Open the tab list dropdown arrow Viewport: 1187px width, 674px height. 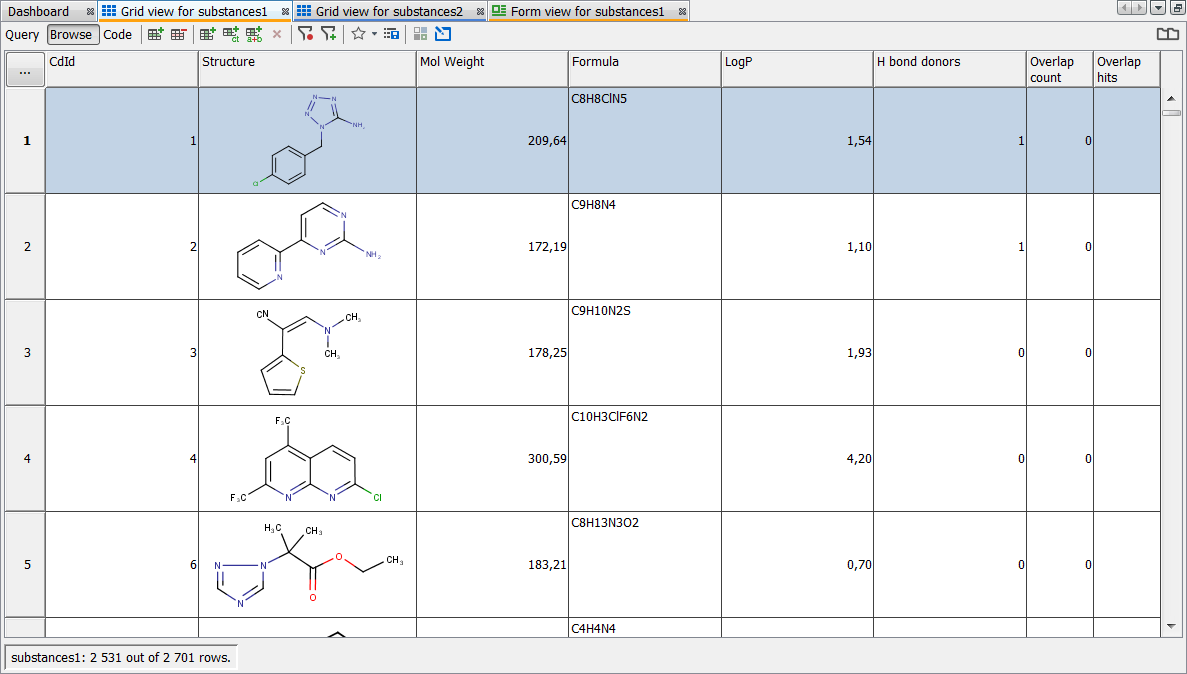point(1158,8)
